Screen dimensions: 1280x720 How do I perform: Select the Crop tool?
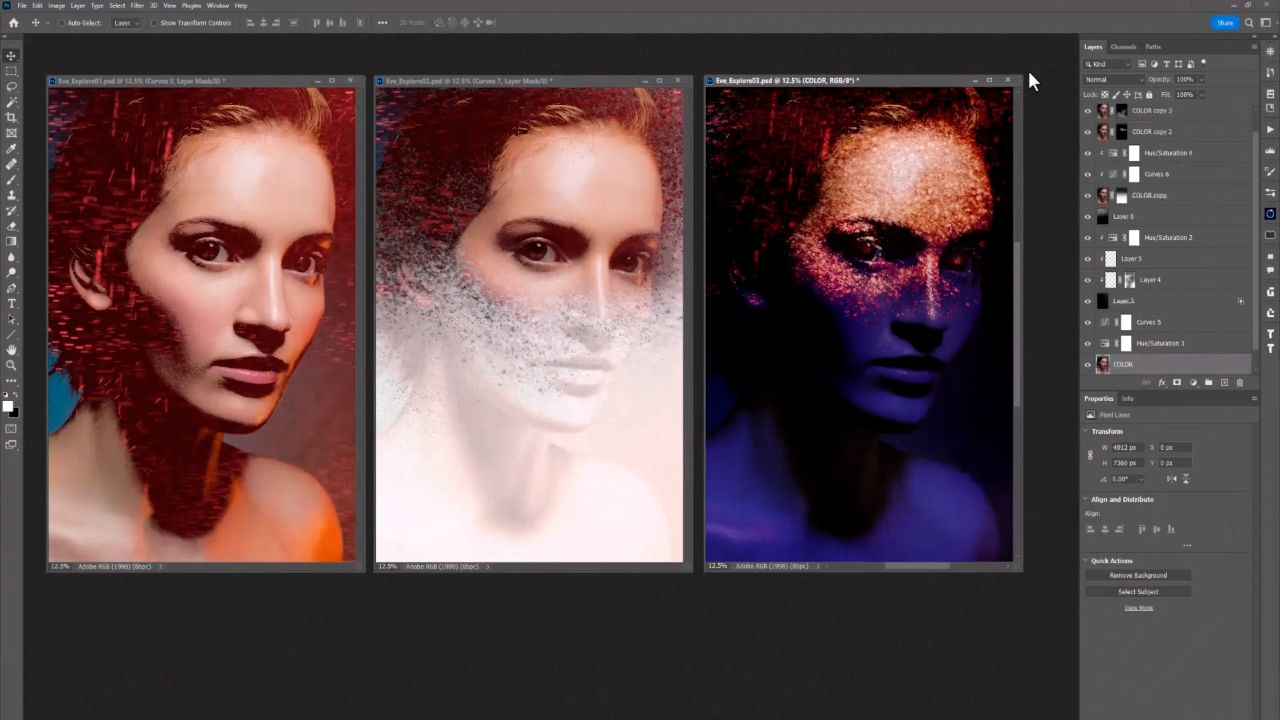[11, 117]
